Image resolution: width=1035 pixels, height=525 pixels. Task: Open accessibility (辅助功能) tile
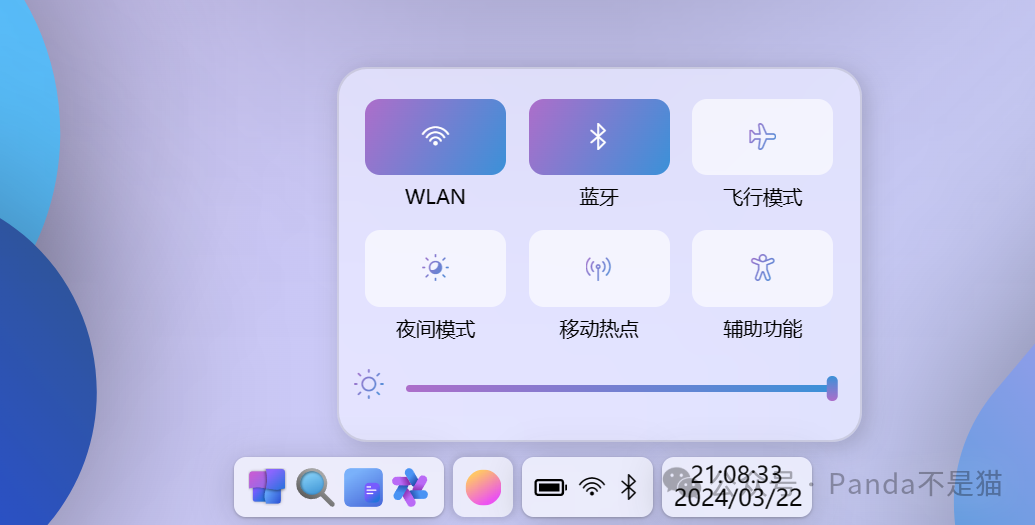[762, 268]
